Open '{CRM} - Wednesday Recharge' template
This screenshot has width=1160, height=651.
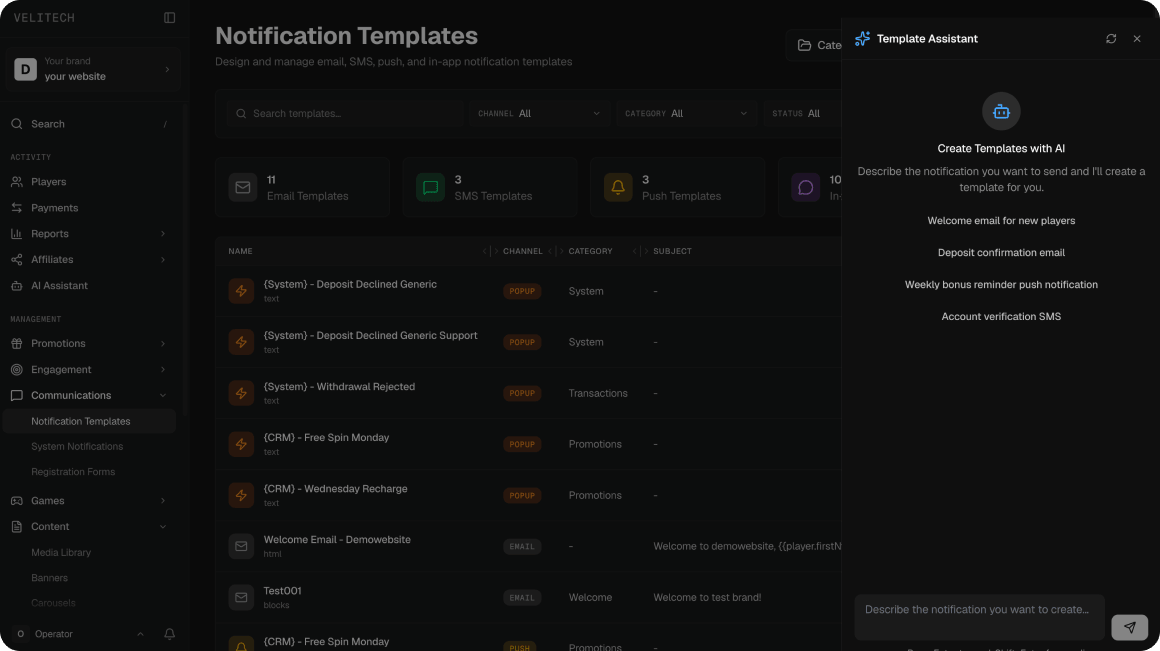tap(335, 489)
